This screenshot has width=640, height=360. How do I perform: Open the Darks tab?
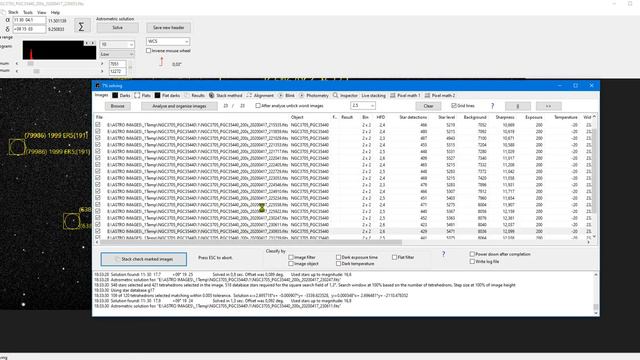point(121,96)
